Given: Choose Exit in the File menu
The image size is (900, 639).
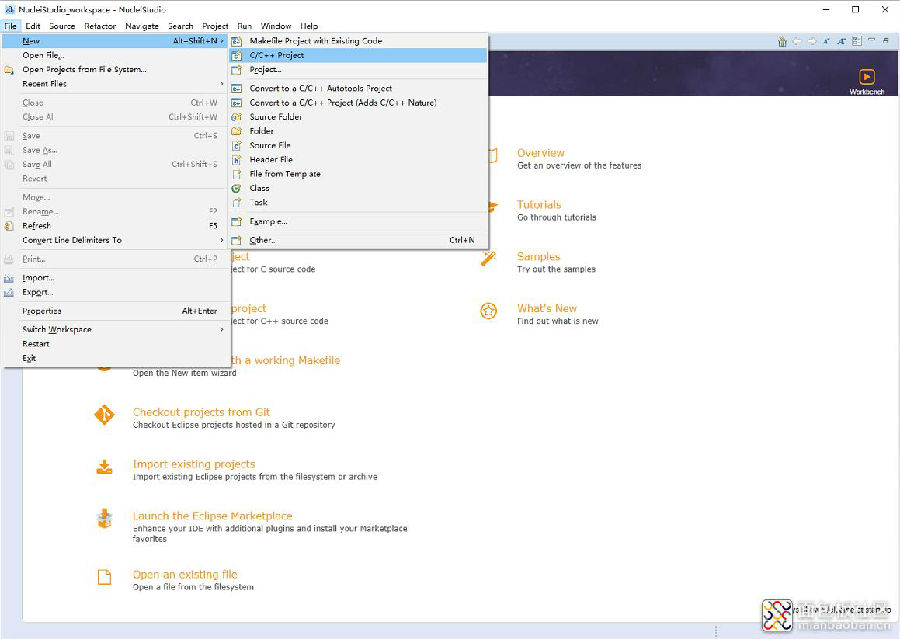Looking at the screenshot, I should (x=115, y=358).
